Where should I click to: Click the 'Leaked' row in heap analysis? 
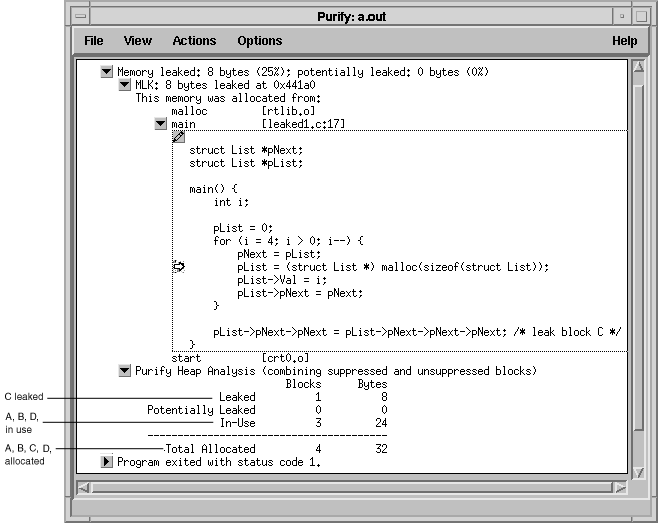303,397
